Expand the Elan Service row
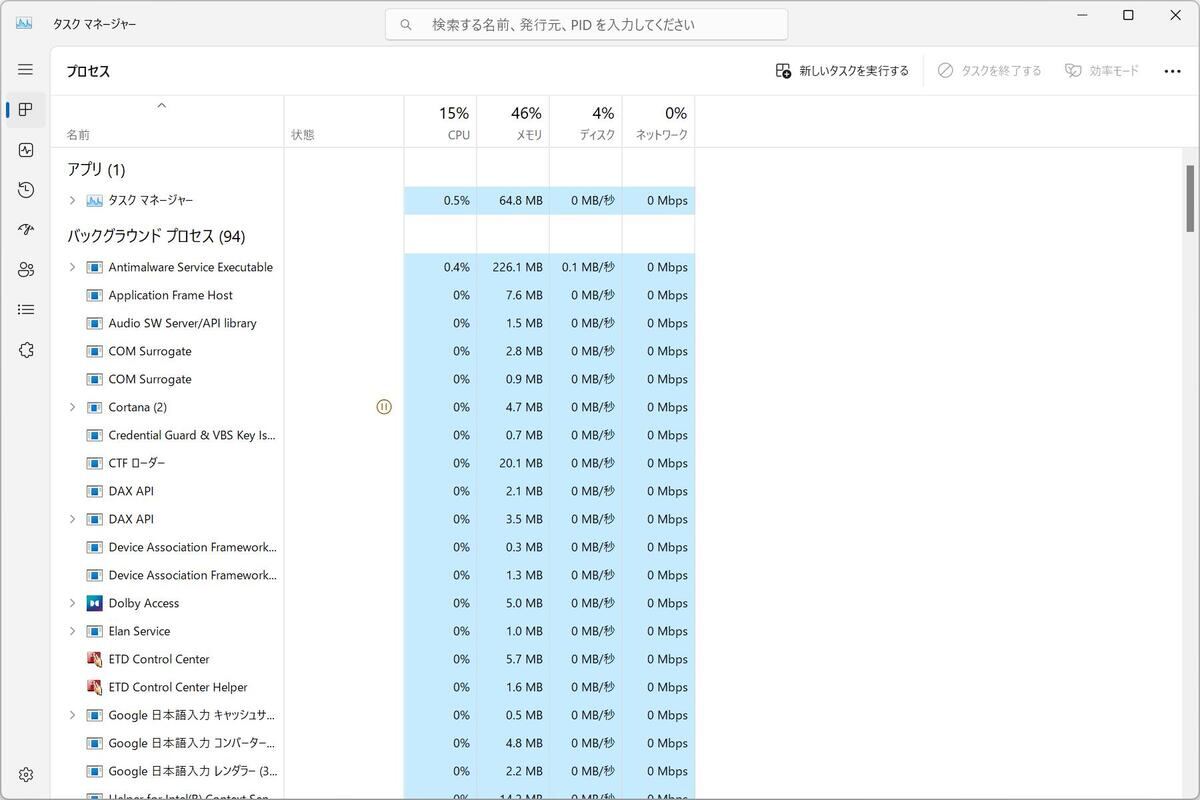The height and width of the screenshot is (800, 1200). pyautogui.click(x=72, y=631)
